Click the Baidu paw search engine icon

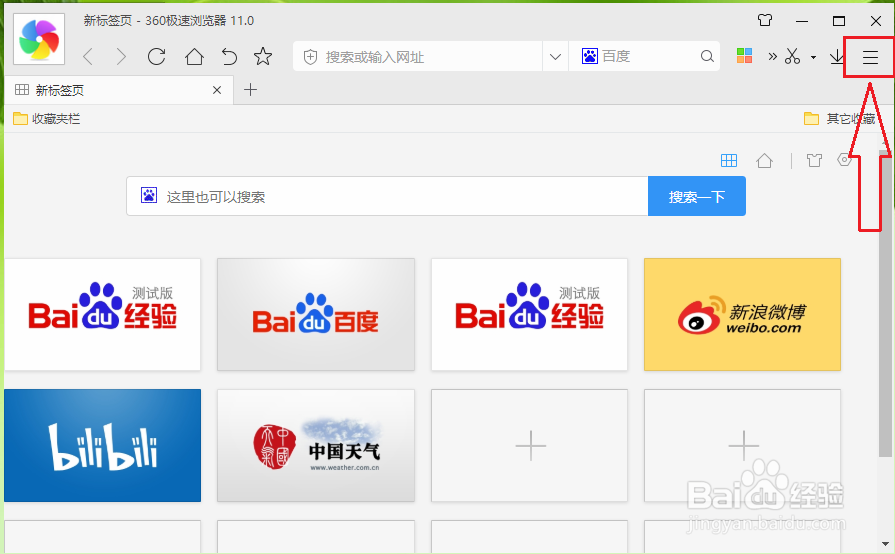pyautogui.click(x=590, y=56)
